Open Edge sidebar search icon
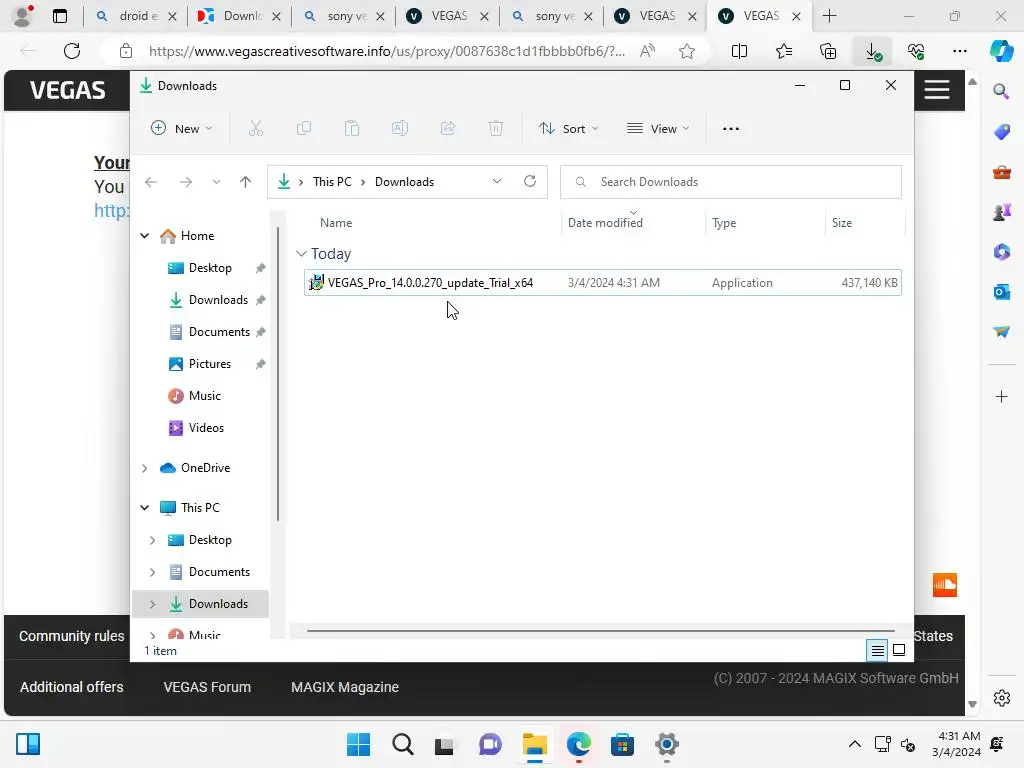The image size is (1024, 768). coord(1001,91)
